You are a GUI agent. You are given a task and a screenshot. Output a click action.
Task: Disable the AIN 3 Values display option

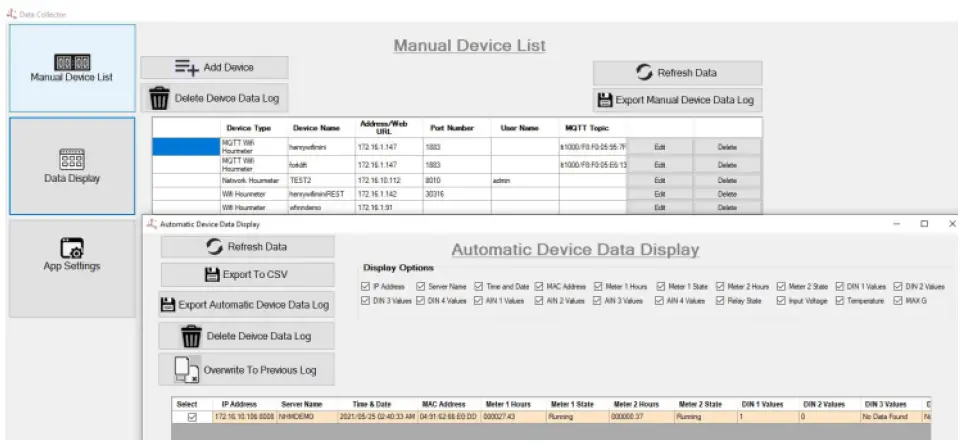[x=598, y=301]
